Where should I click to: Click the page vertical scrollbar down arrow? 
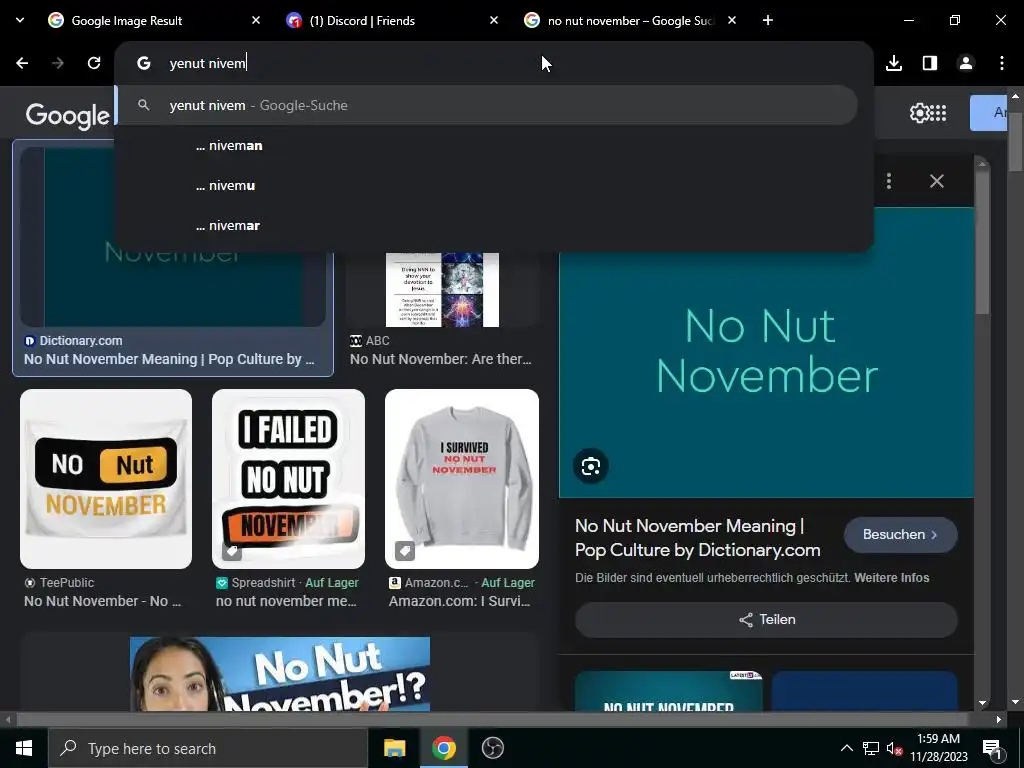(1015, 703)
